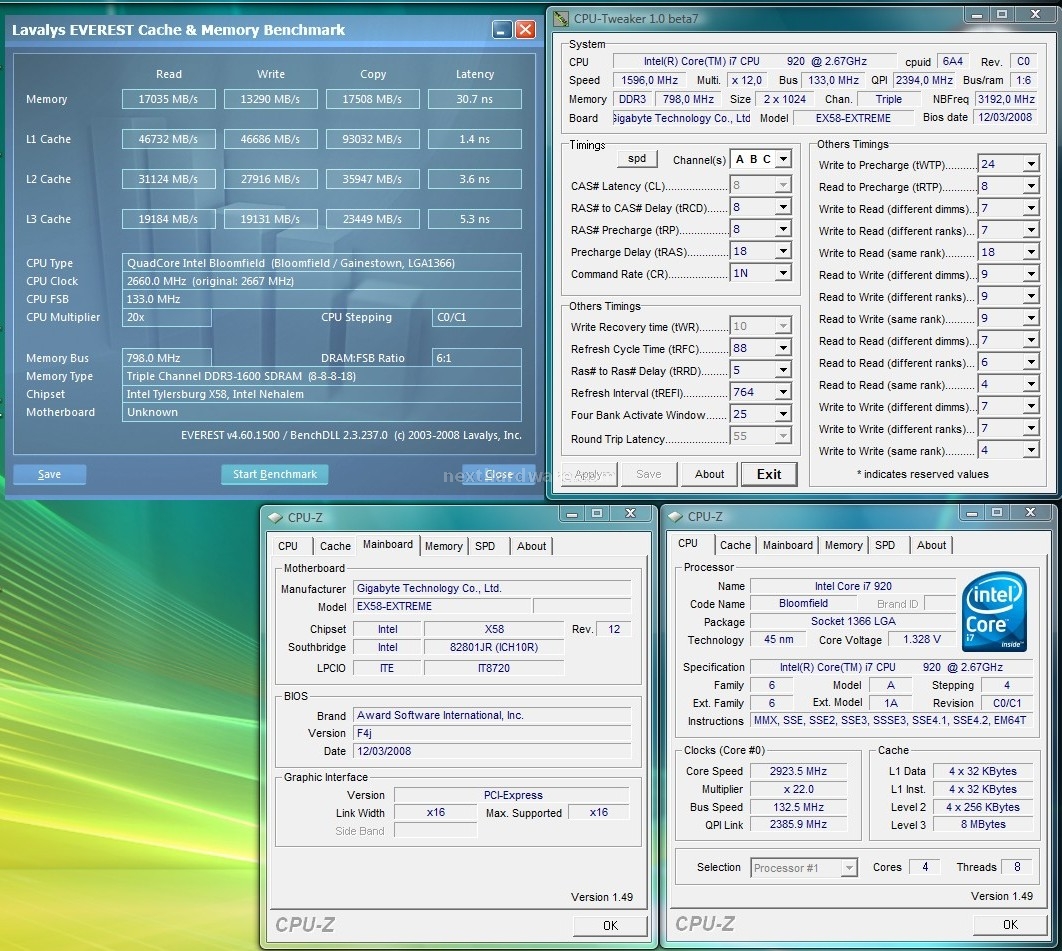
Task: Open the RAS# Precharge (tRP) dropdown
Action: tap(784, 229)
